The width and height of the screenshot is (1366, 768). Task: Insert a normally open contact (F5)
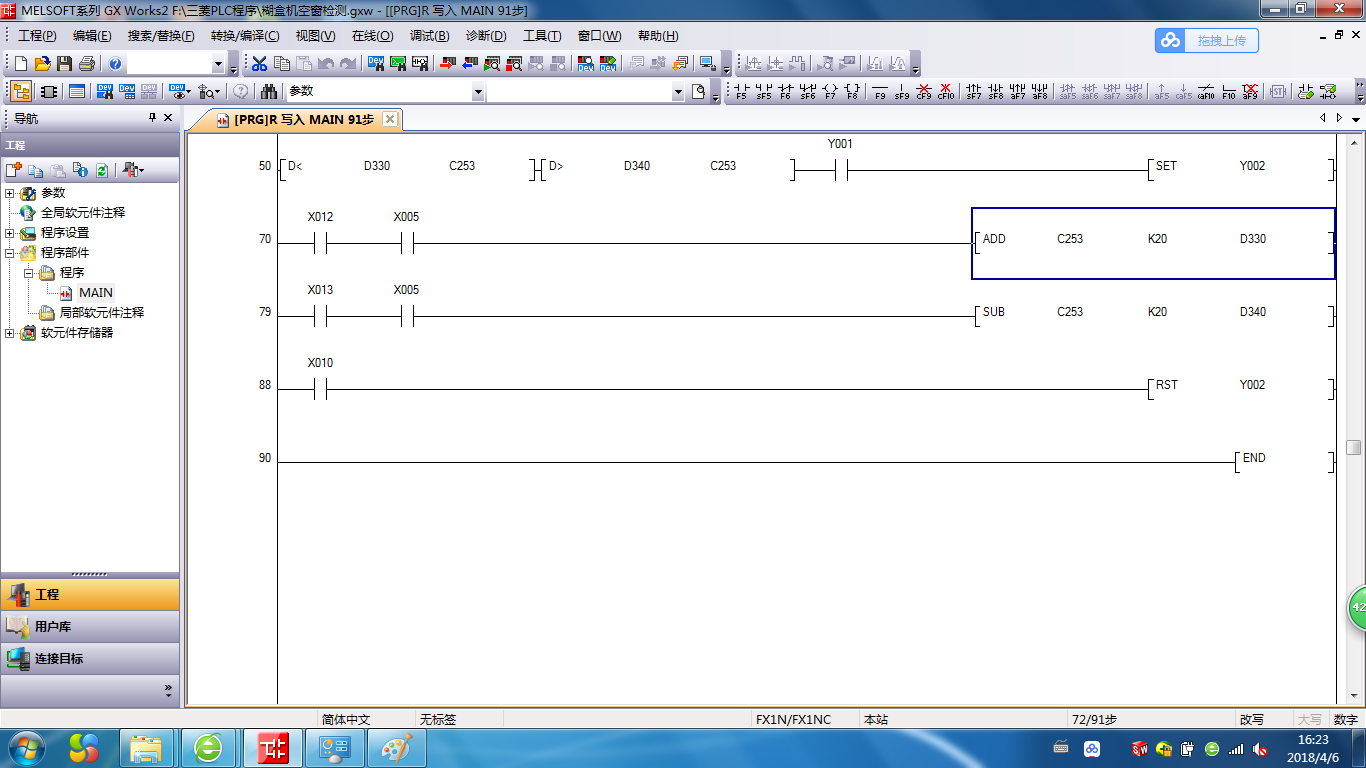click(741, 92)
